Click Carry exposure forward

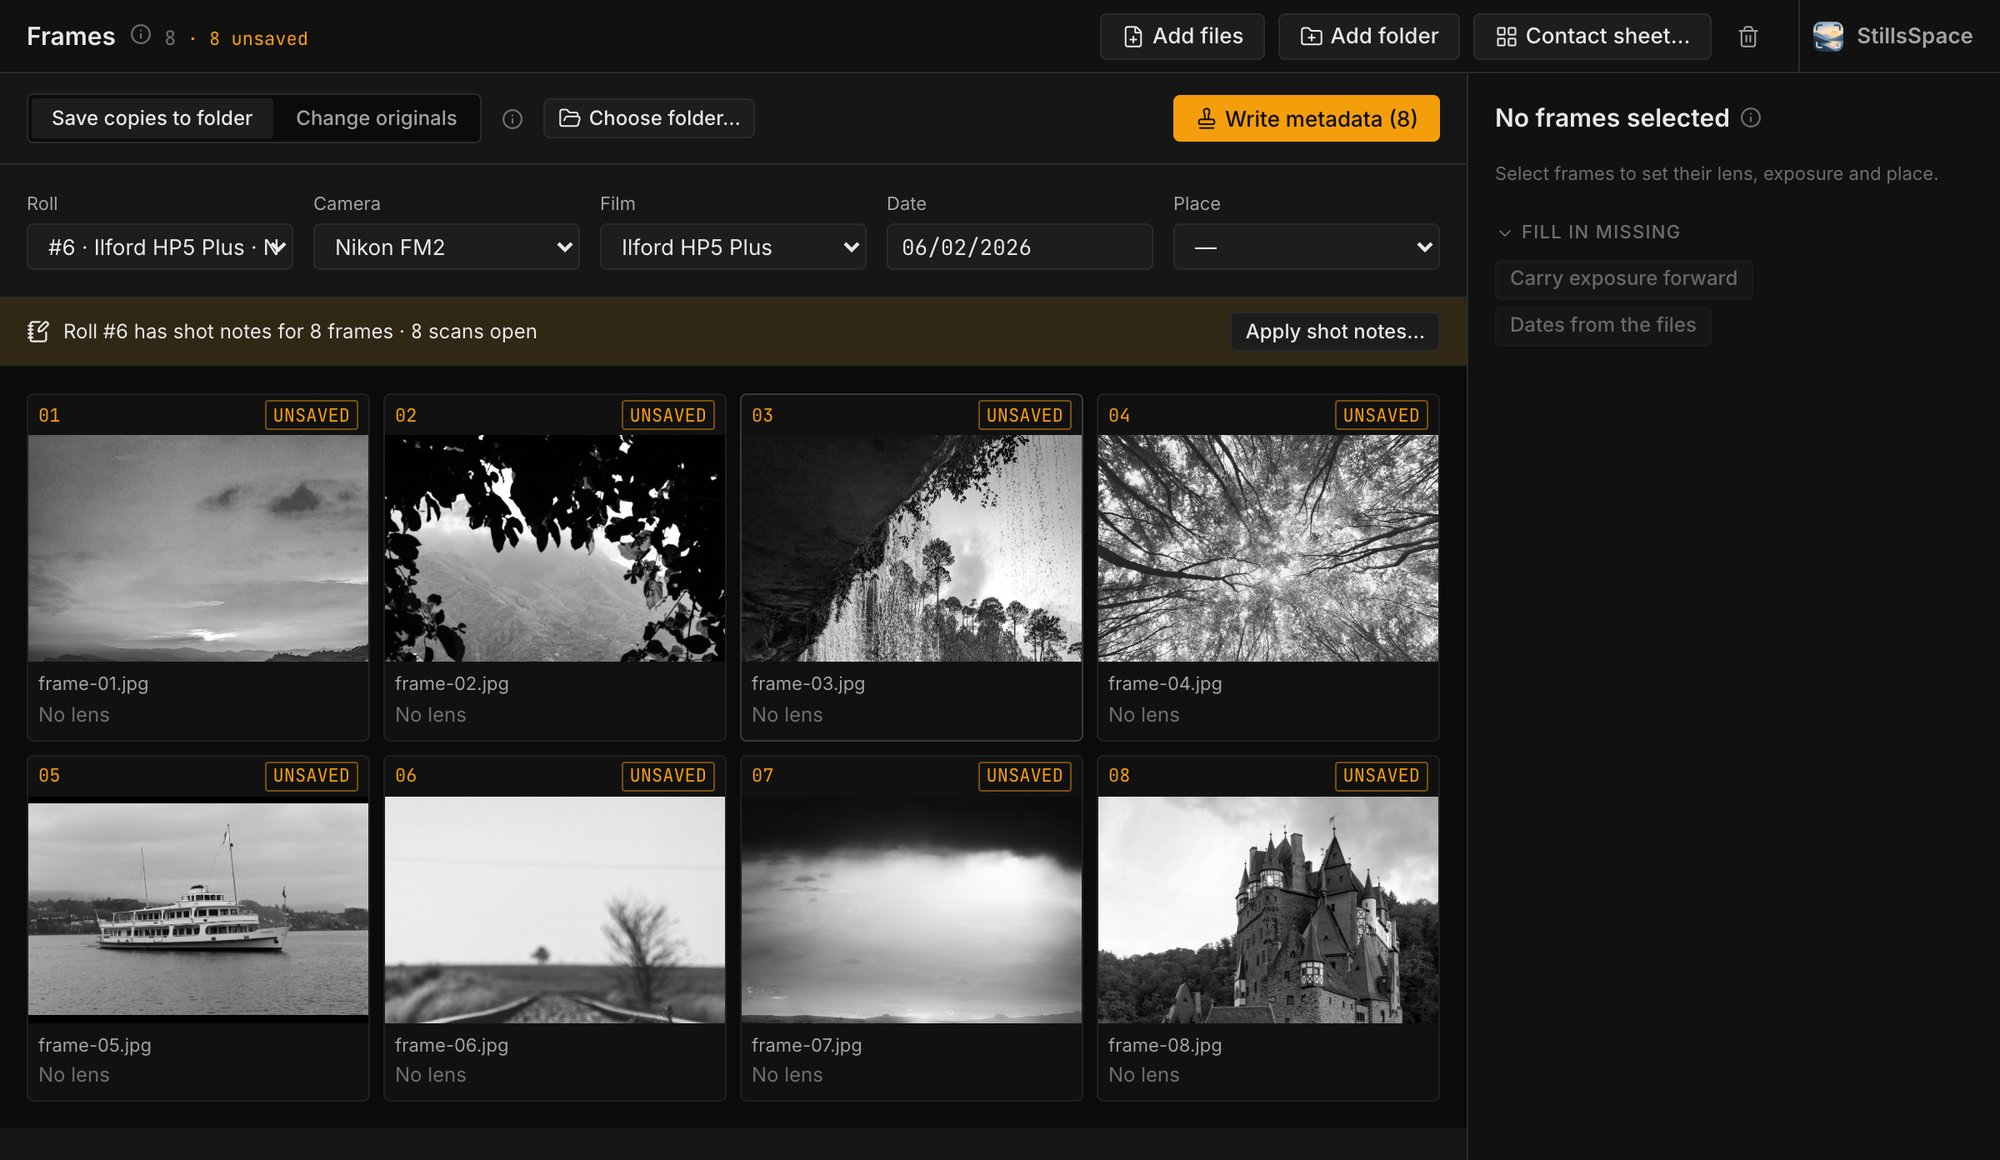(1623, 279)
